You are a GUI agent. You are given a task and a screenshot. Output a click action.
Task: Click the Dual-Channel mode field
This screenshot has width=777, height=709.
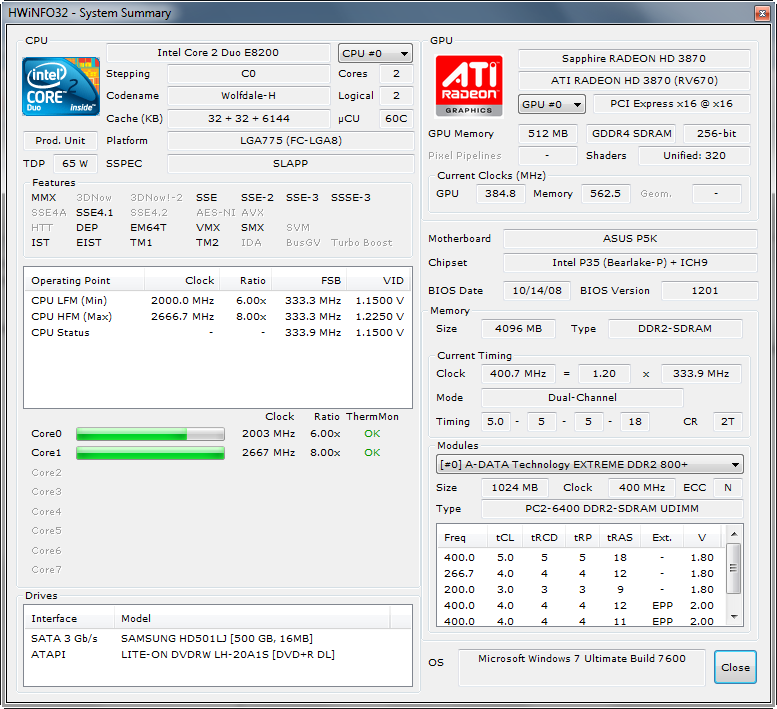point(582,397)
